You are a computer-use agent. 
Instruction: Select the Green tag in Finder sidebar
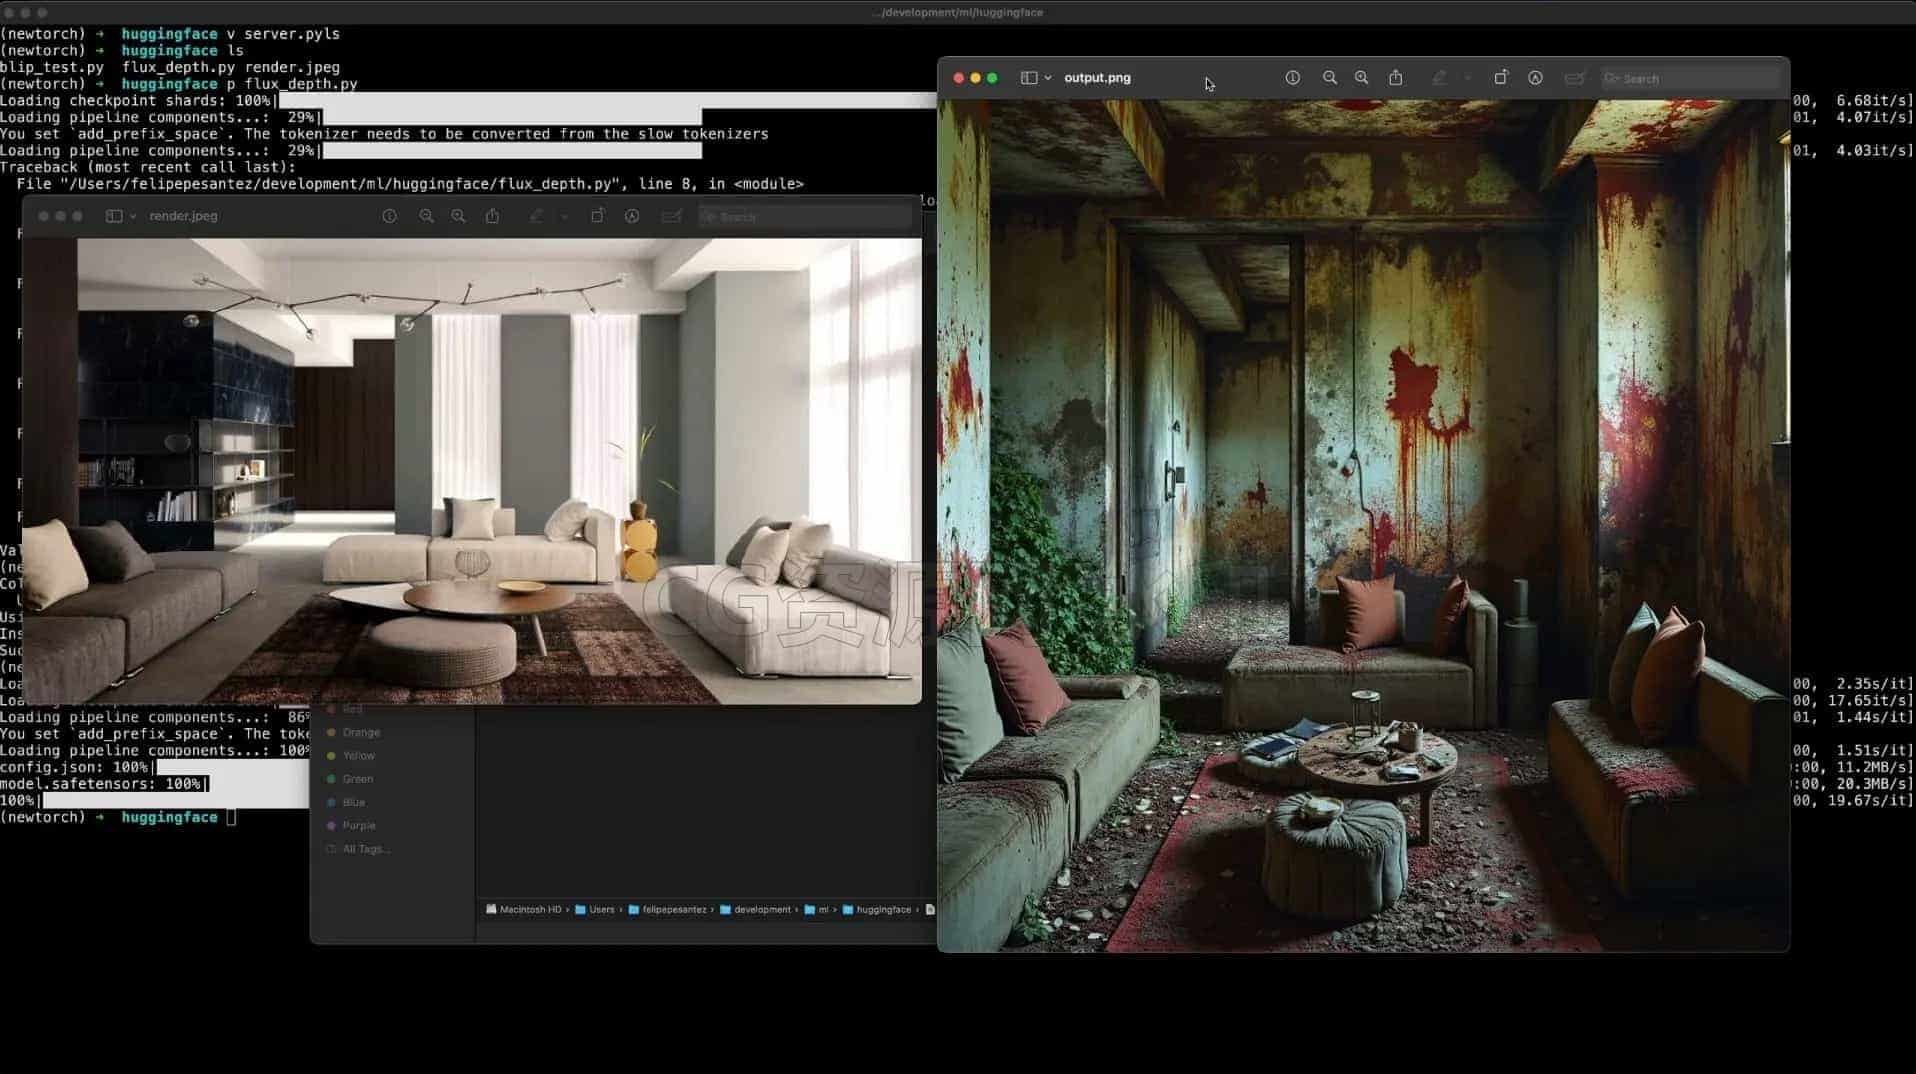[x=357, y=779]
